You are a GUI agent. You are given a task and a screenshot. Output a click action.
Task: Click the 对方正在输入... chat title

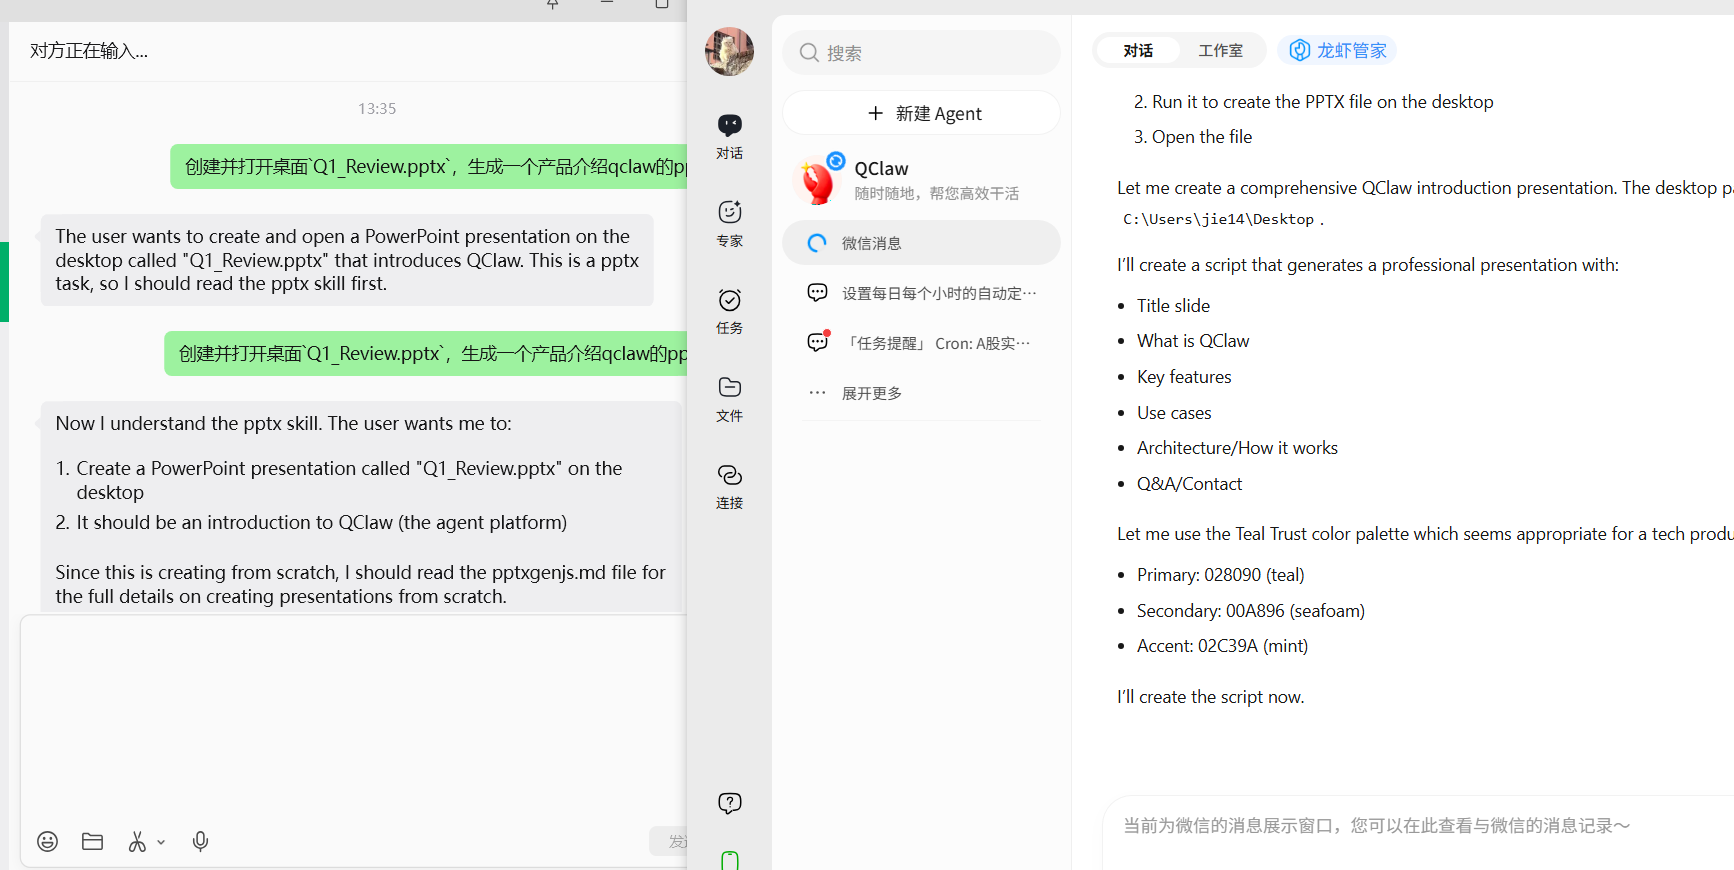(x=89, y=51)
